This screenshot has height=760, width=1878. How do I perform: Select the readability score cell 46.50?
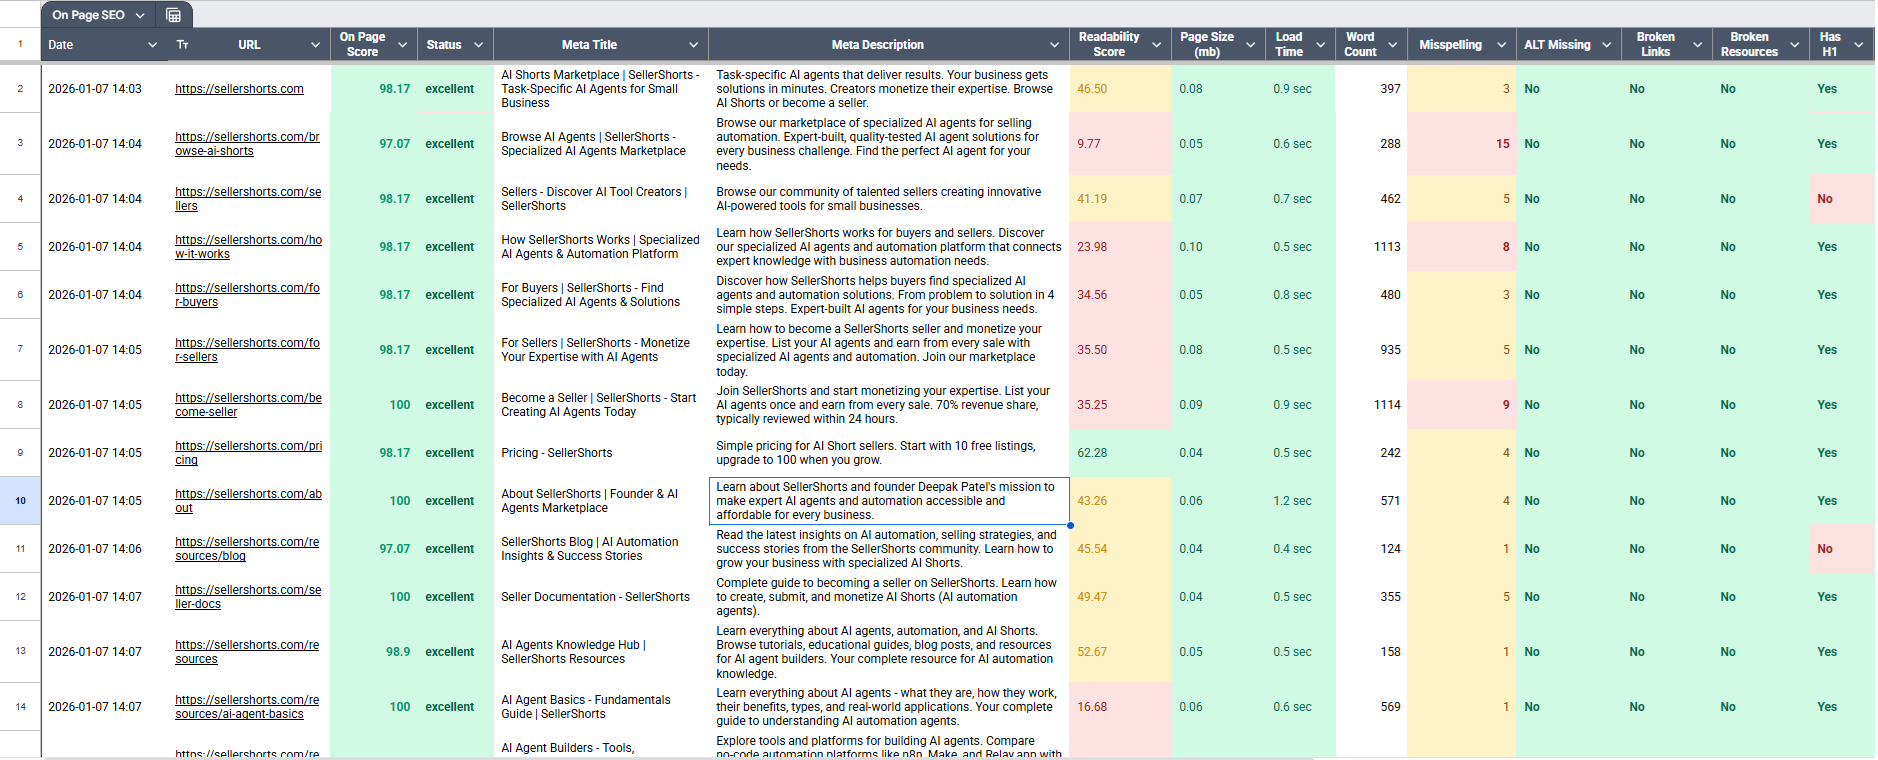[1120, 89]
